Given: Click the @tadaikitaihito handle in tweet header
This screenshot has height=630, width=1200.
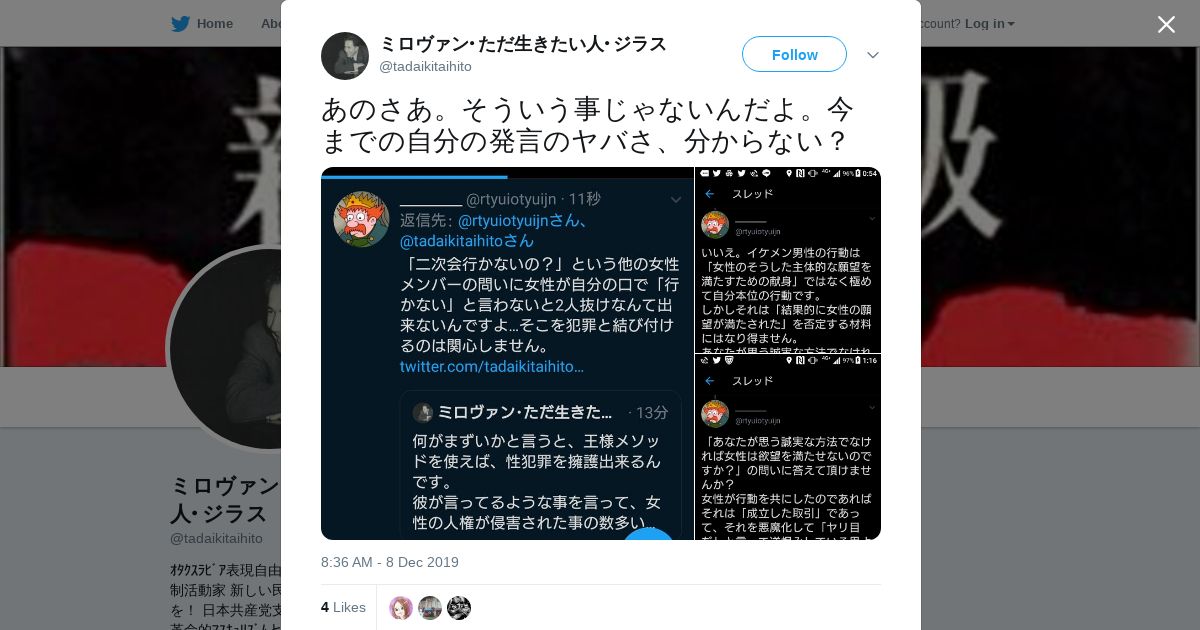Looking at the screenshot, I should [x=425, y=67].
